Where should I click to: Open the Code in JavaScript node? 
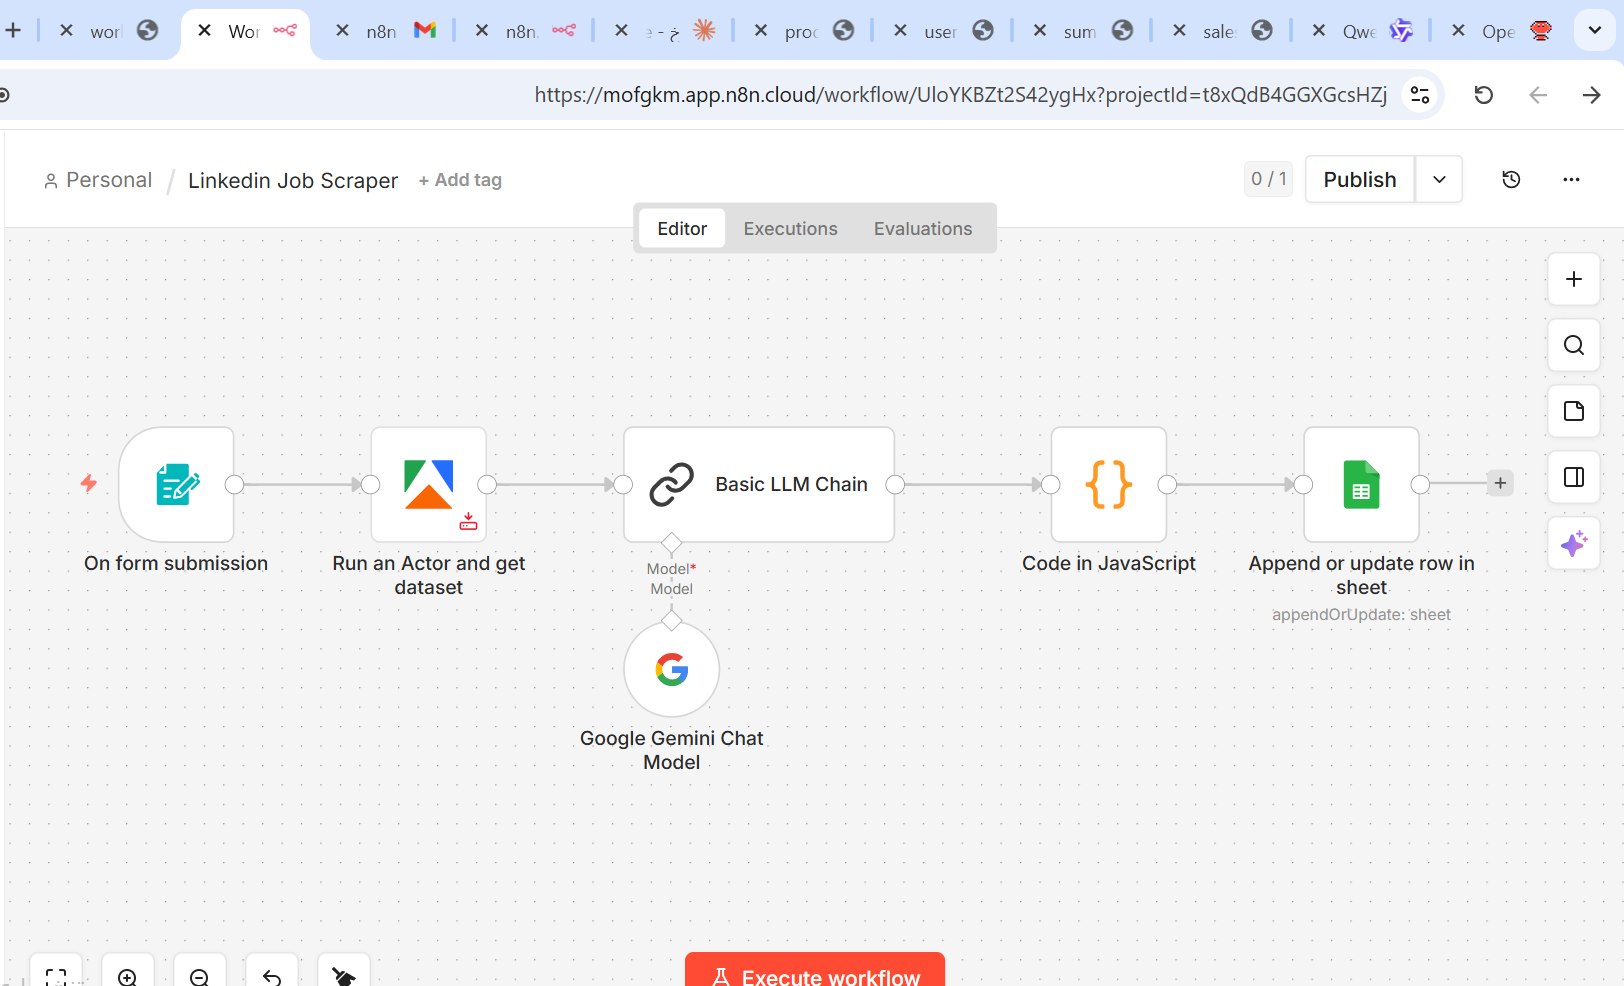[x=1108, y=485]
